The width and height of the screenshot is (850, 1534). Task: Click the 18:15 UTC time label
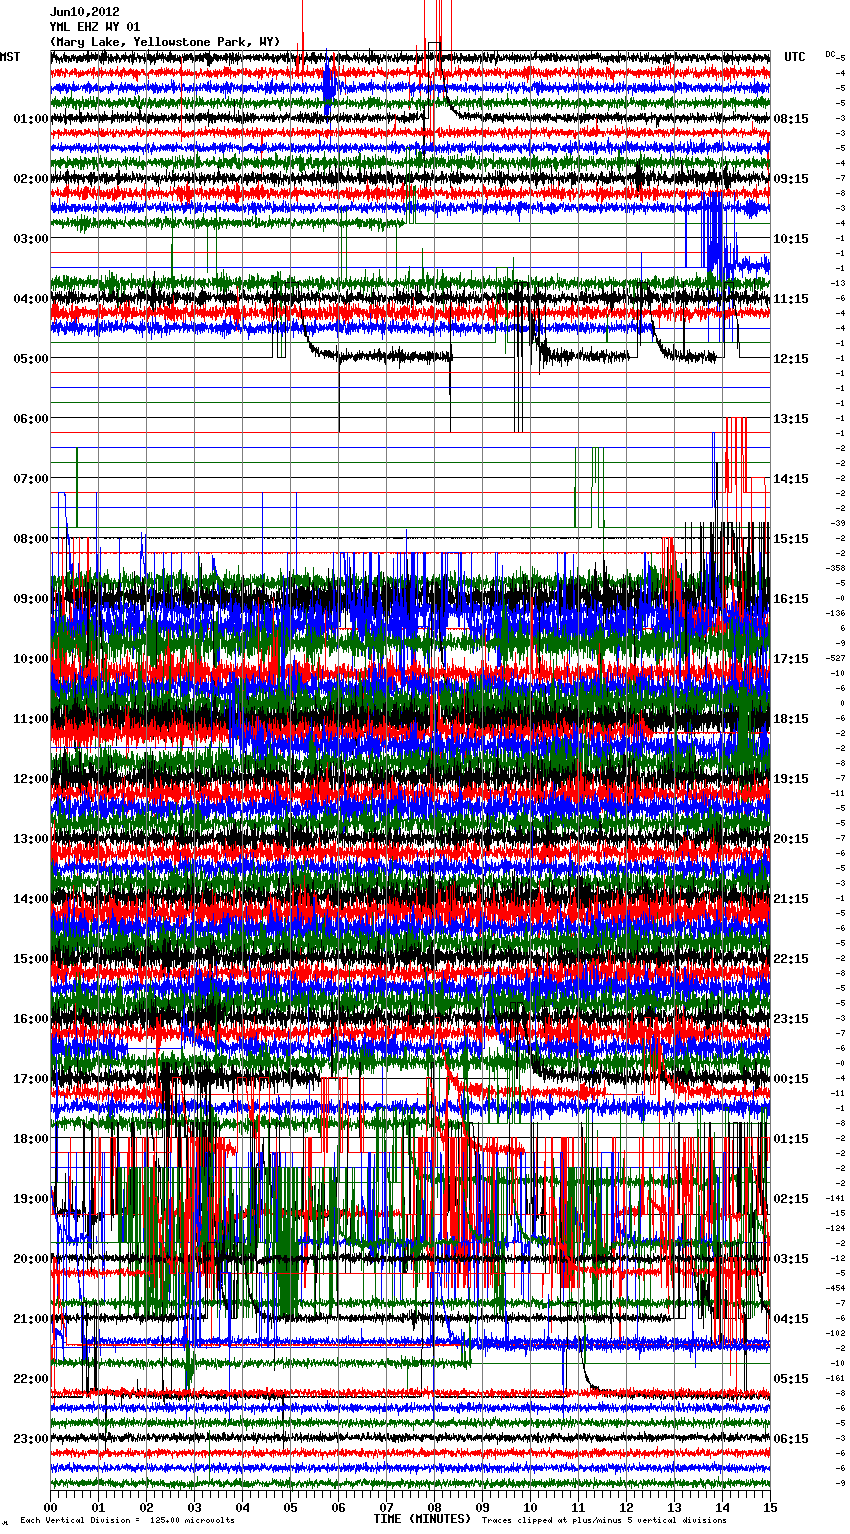(x=791, y=719)
